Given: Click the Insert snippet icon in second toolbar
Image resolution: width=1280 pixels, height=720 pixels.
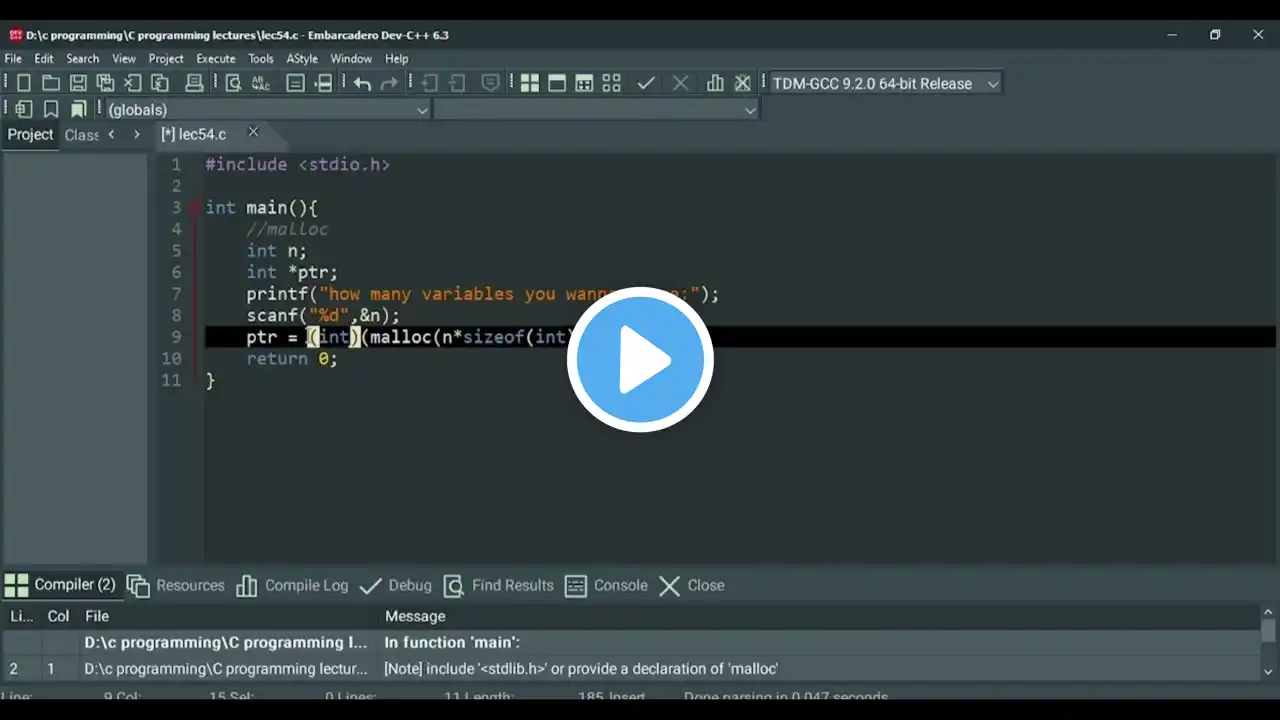Looking at the screenshot, I should (23, 109).
